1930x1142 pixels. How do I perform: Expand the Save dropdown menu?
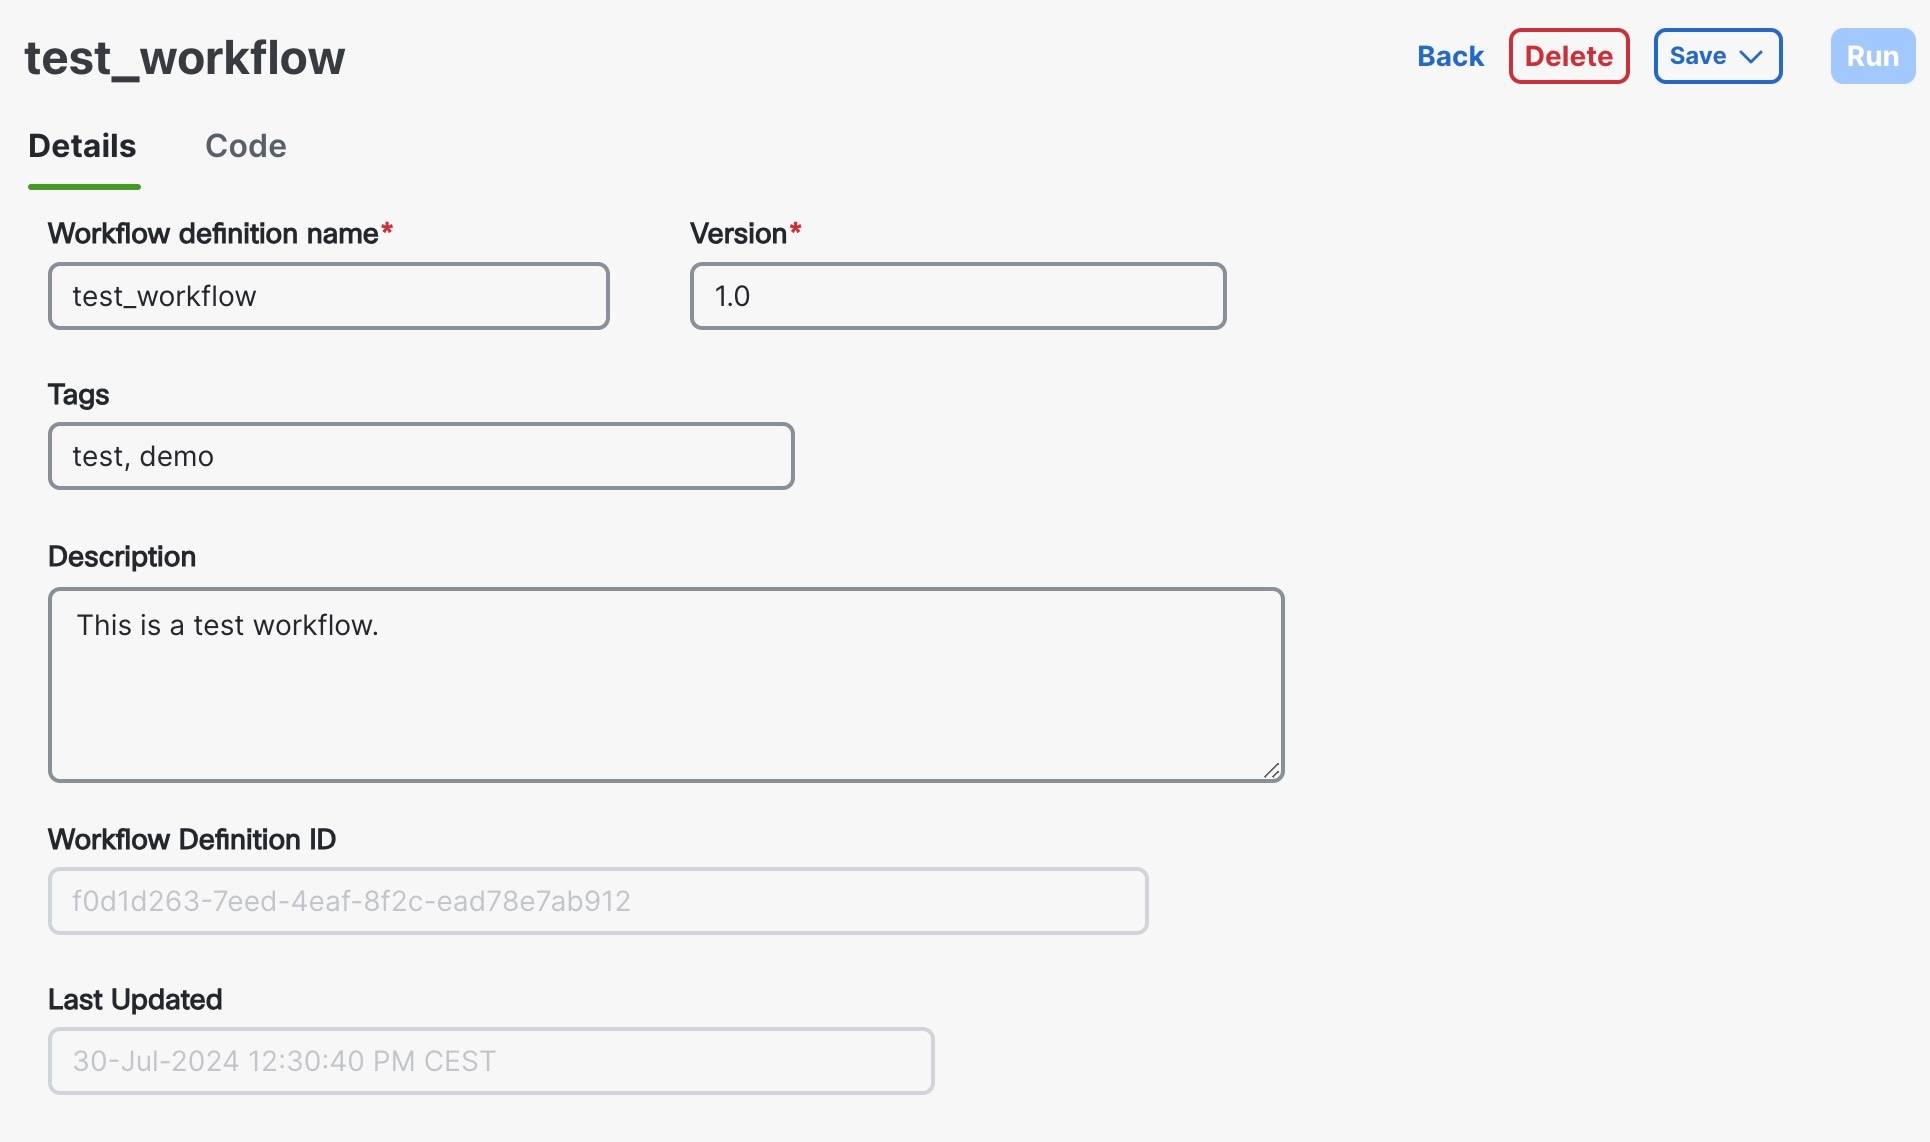pos(1717,56)
